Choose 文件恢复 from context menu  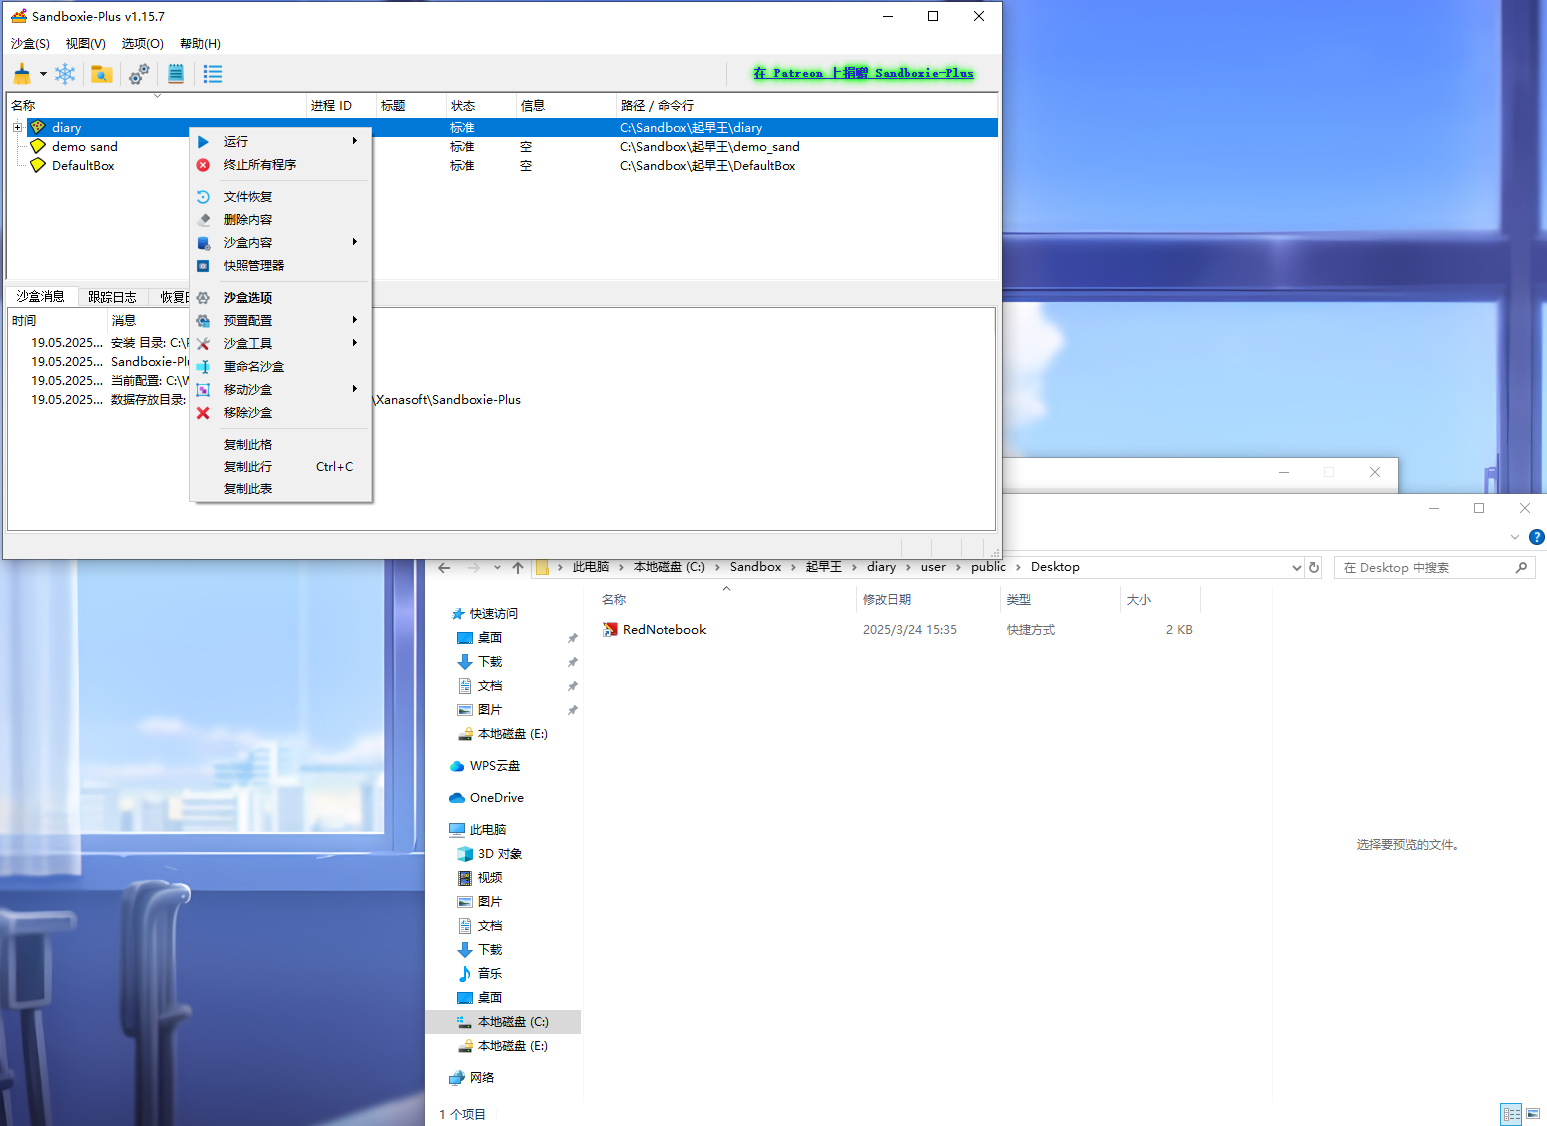coord(281,197)
